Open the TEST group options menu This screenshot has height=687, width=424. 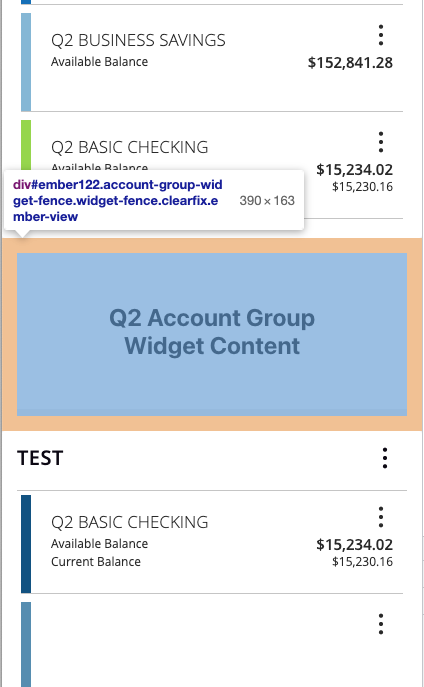click(x=385, y=458)
